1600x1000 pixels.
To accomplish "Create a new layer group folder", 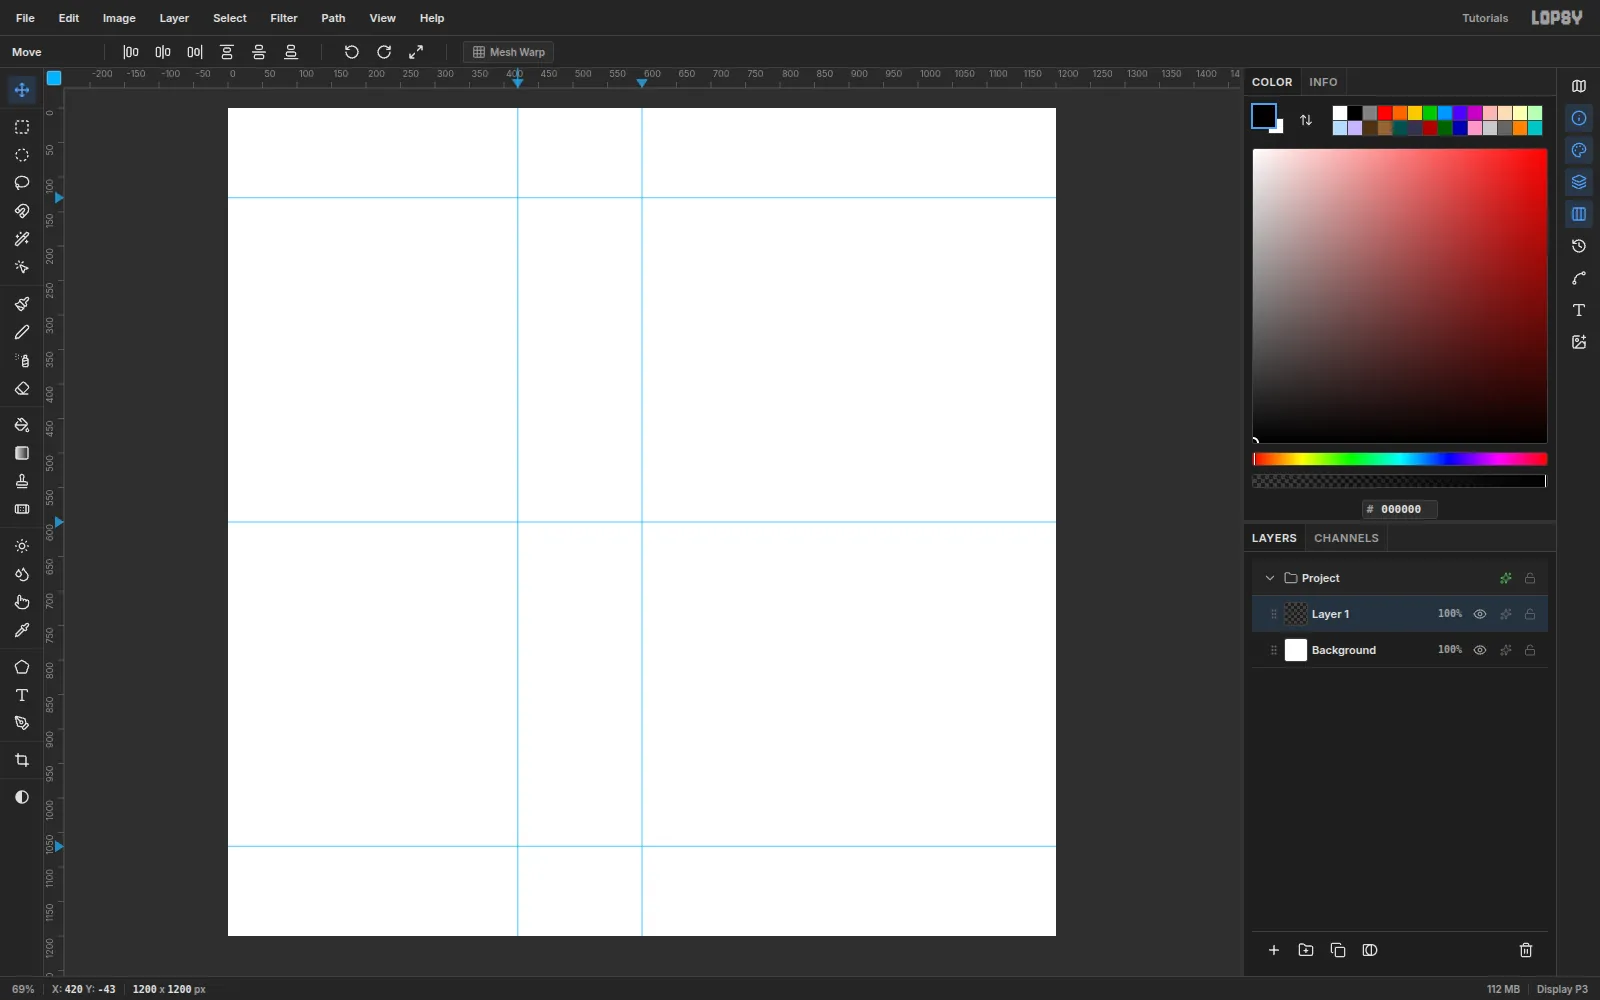I will pos(1306,950).
